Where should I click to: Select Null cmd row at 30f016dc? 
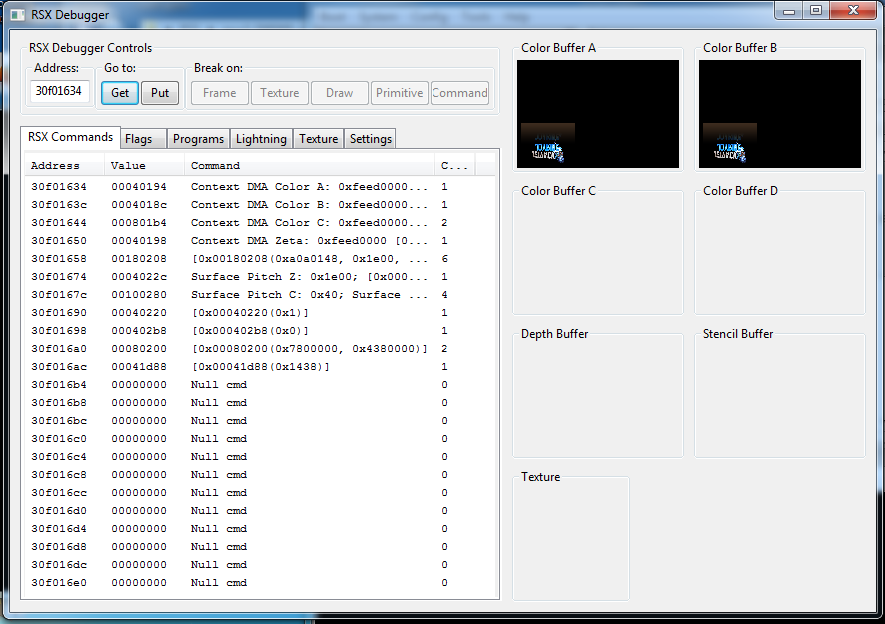(260, 565)
